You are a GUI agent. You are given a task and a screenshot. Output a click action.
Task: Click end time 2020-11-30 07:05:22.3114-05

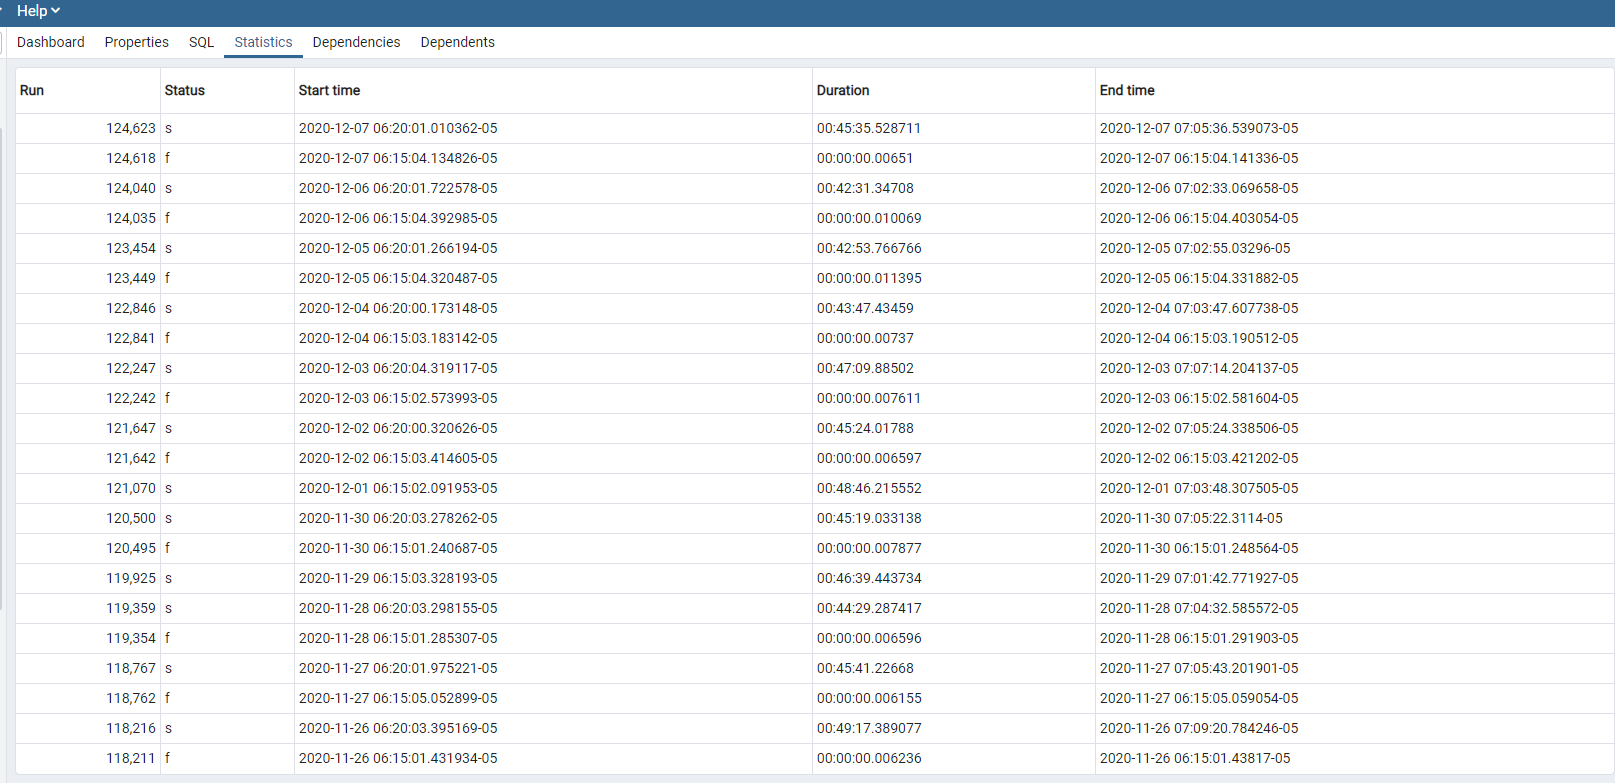(1191, 518)
